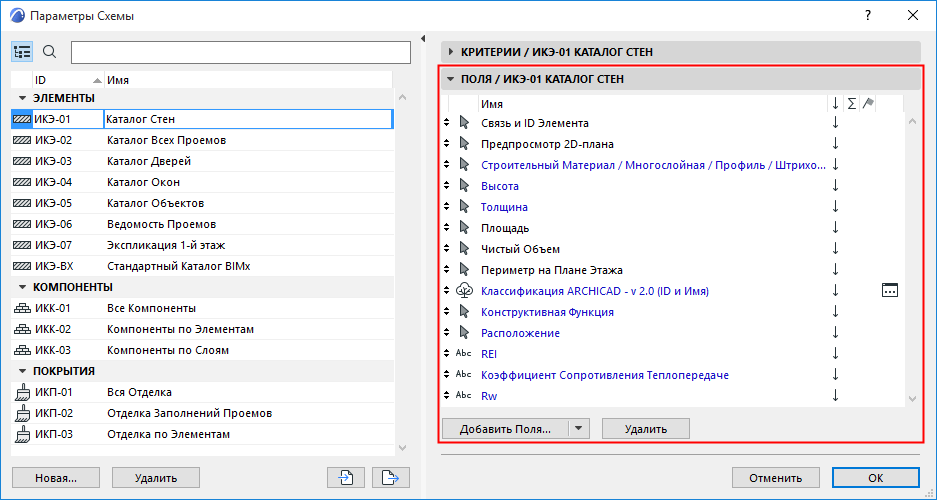The height and width of the screenshot is (500, 937).
Task: Select the REI field row
Action: click(x=672, y=354)
